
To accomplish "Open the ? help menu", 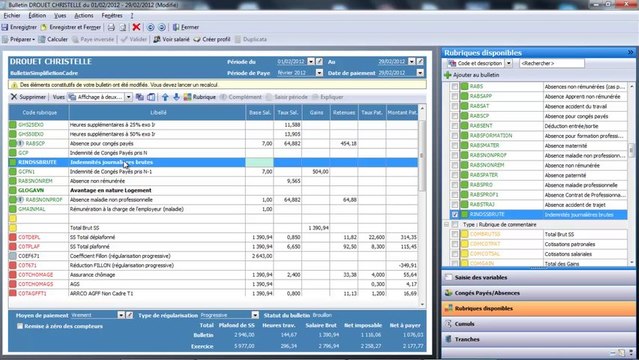I will (x=132, y=15).
